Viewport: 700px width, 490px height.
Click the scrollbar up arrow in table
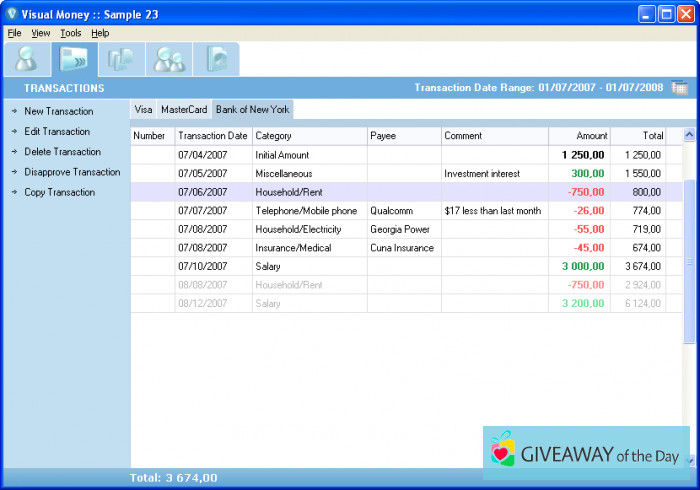(689, 135)
